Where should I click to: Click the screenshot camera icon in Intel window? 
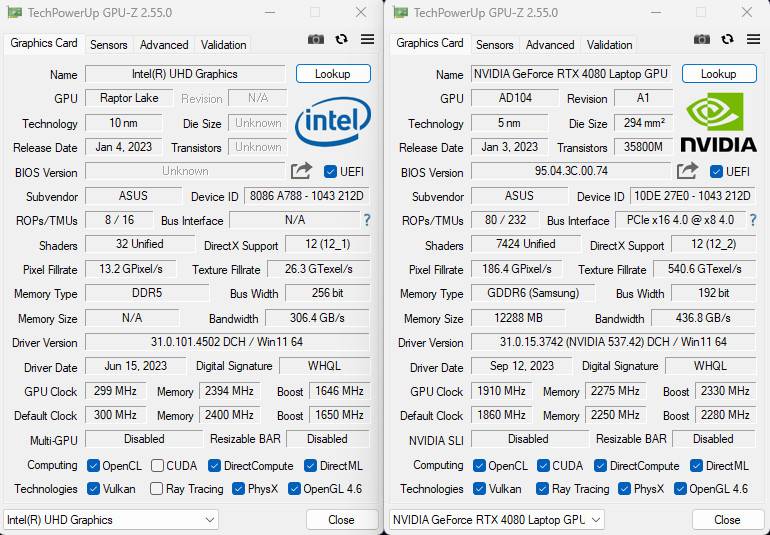pyautogui.click(x=316, y=40)
